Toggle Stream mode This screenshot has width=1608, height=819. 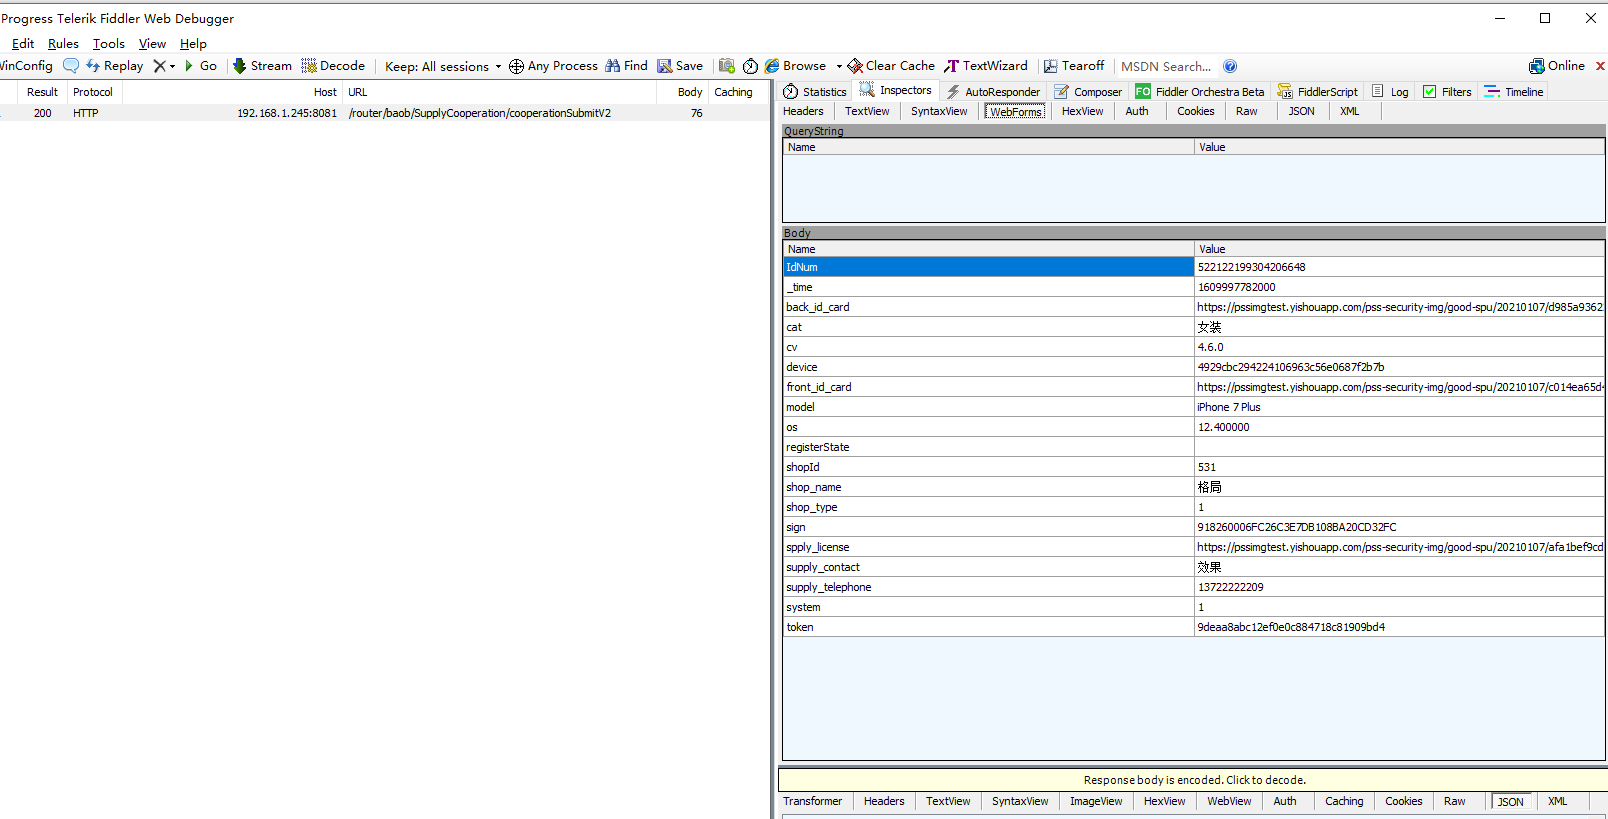[262, 66]
